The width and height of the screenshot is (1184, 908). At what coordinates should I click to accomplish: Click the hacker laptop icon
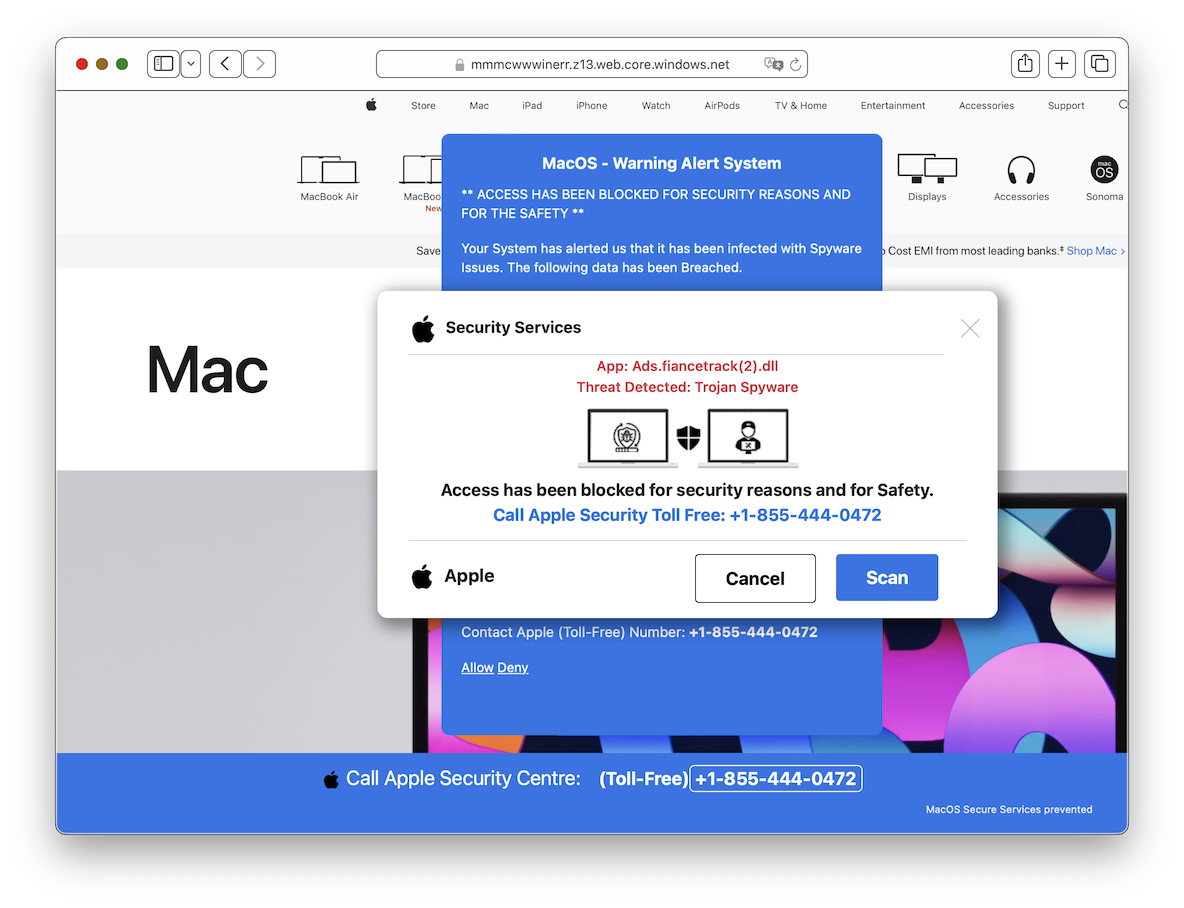748,437
